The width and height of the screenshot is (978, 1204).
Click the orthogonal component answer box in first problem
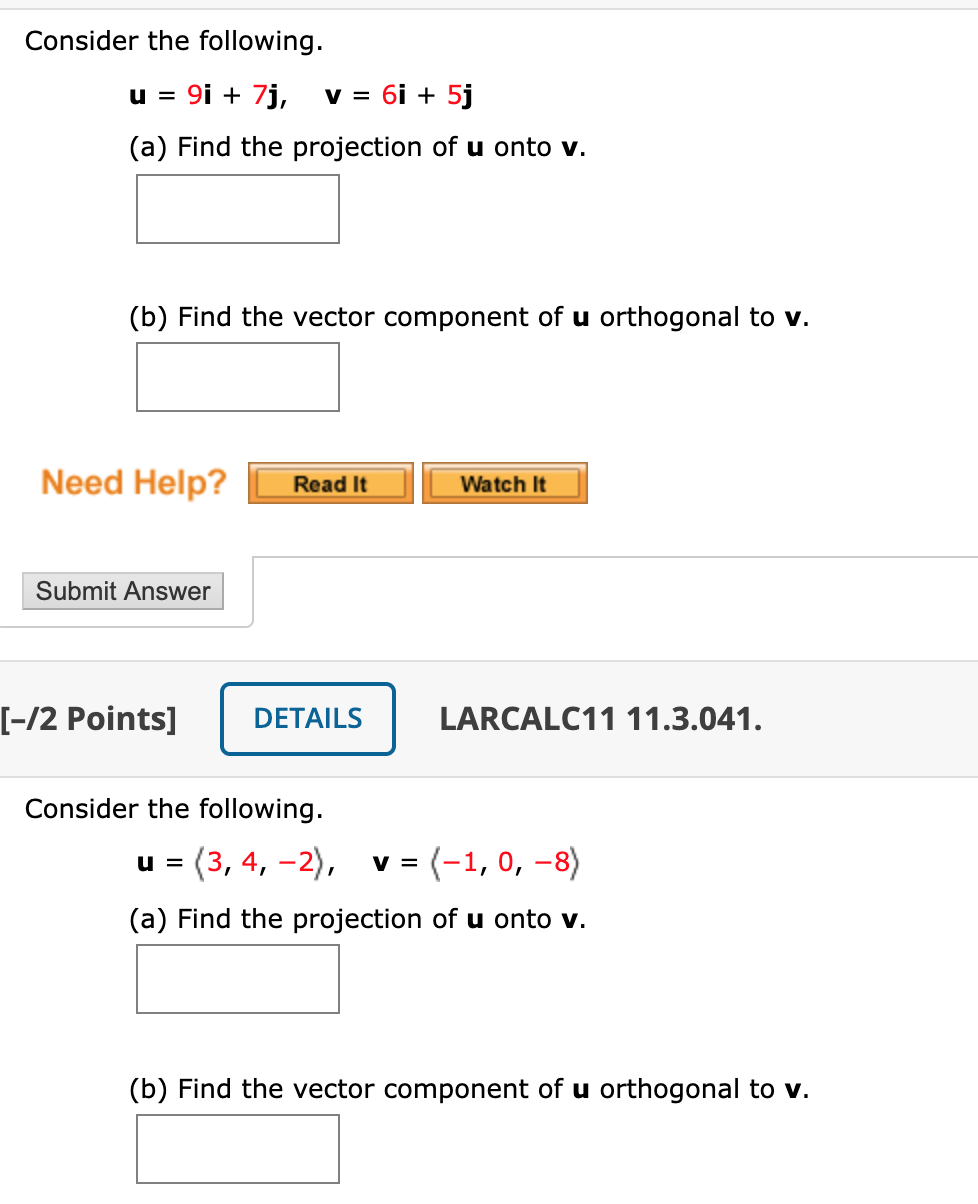coord(237,376)
